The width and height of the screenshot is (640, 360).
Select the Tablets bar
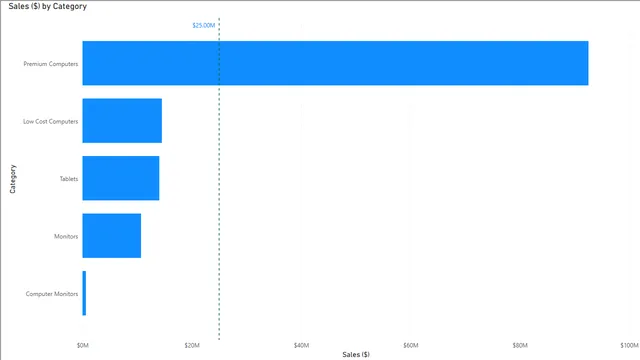(x=121, y=178)
